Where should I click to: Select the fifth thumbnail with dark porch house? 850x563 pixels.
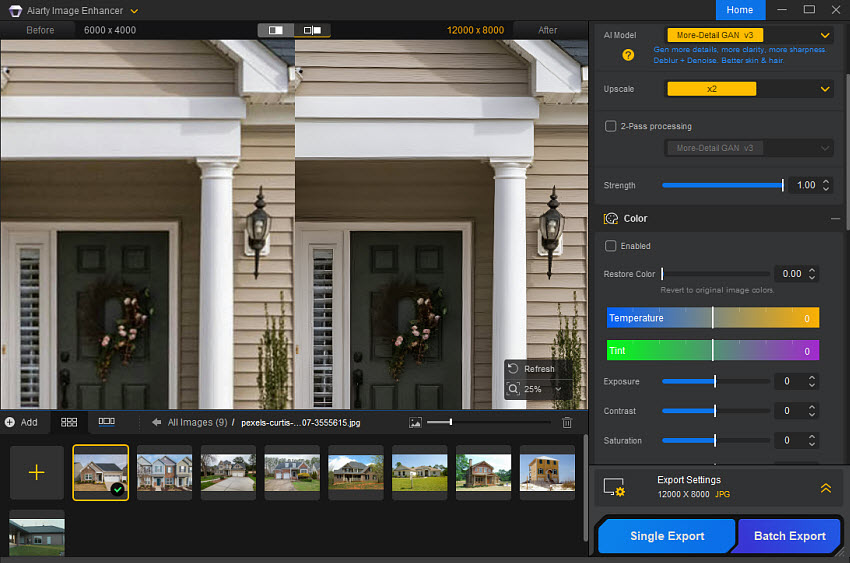(x=356, y=473)
